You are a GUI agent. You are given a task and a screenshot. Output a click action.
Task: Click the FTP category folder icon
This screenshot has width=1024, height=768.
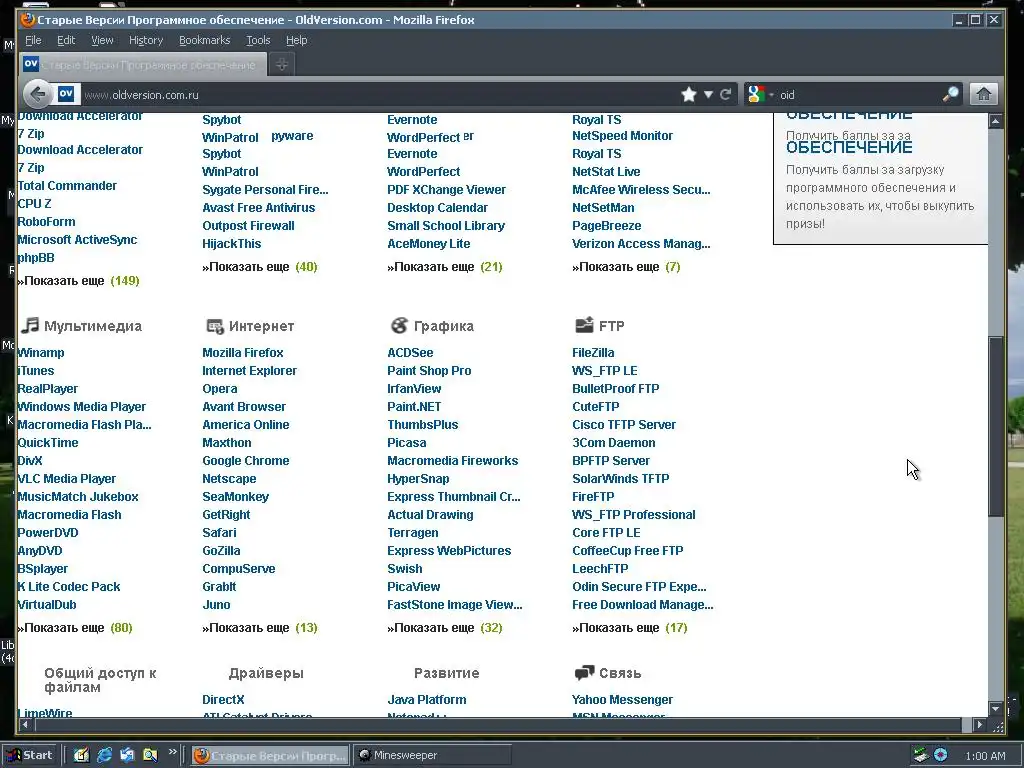click(584, 325)
